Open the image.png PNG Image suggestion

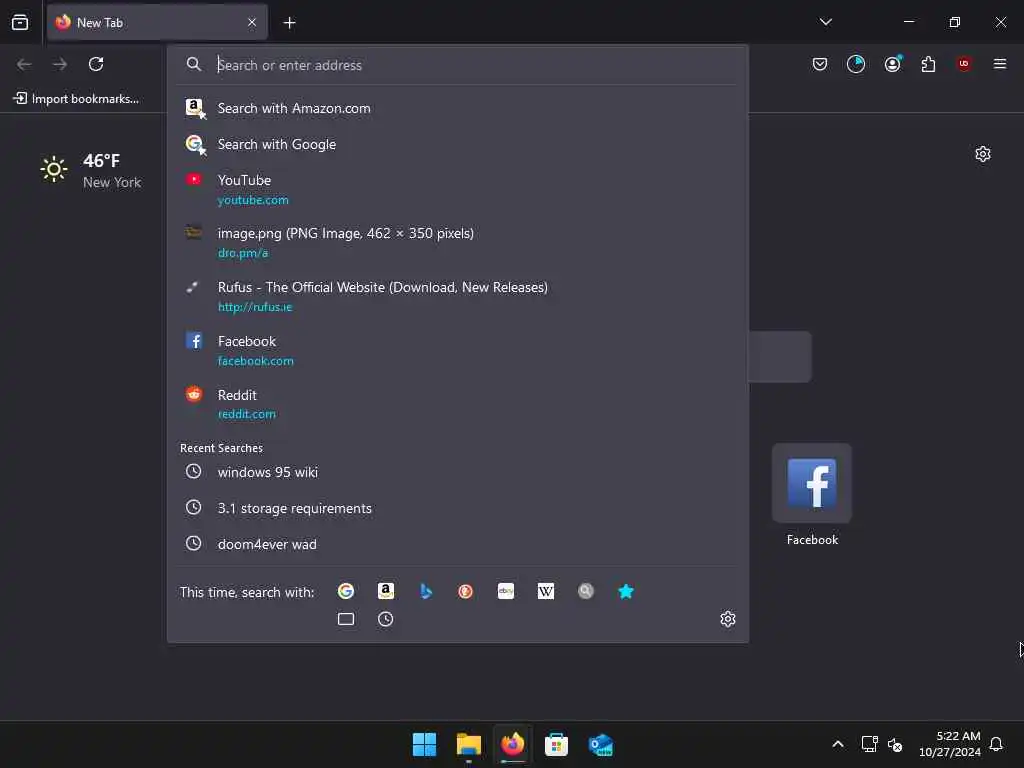click(x=458, y=242)
